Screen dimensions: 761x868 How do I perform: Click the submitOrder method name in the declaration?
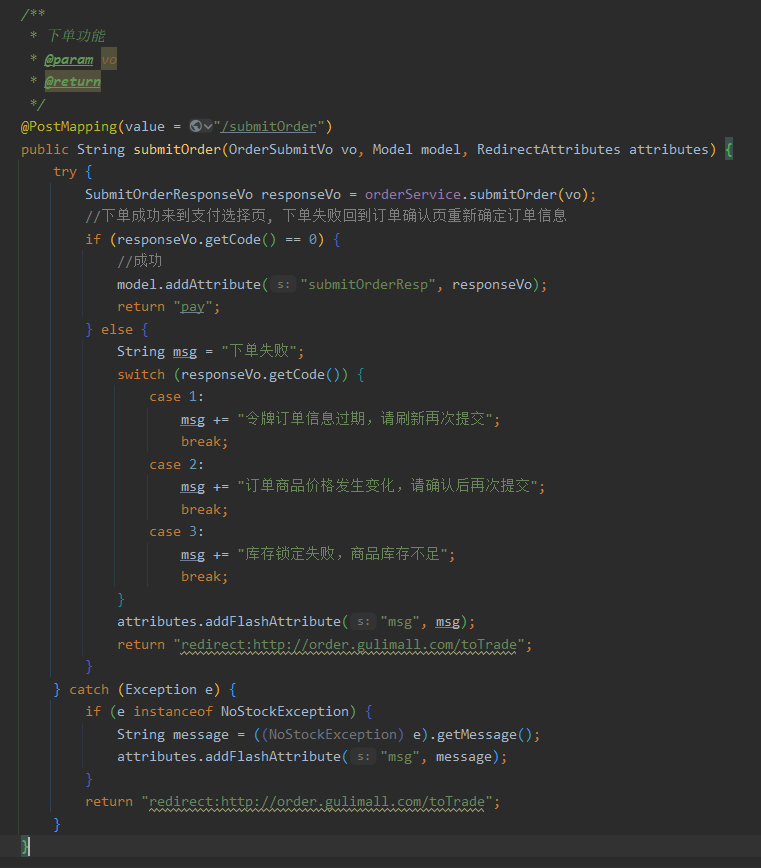pyautogui.click(x=177, y=149)
